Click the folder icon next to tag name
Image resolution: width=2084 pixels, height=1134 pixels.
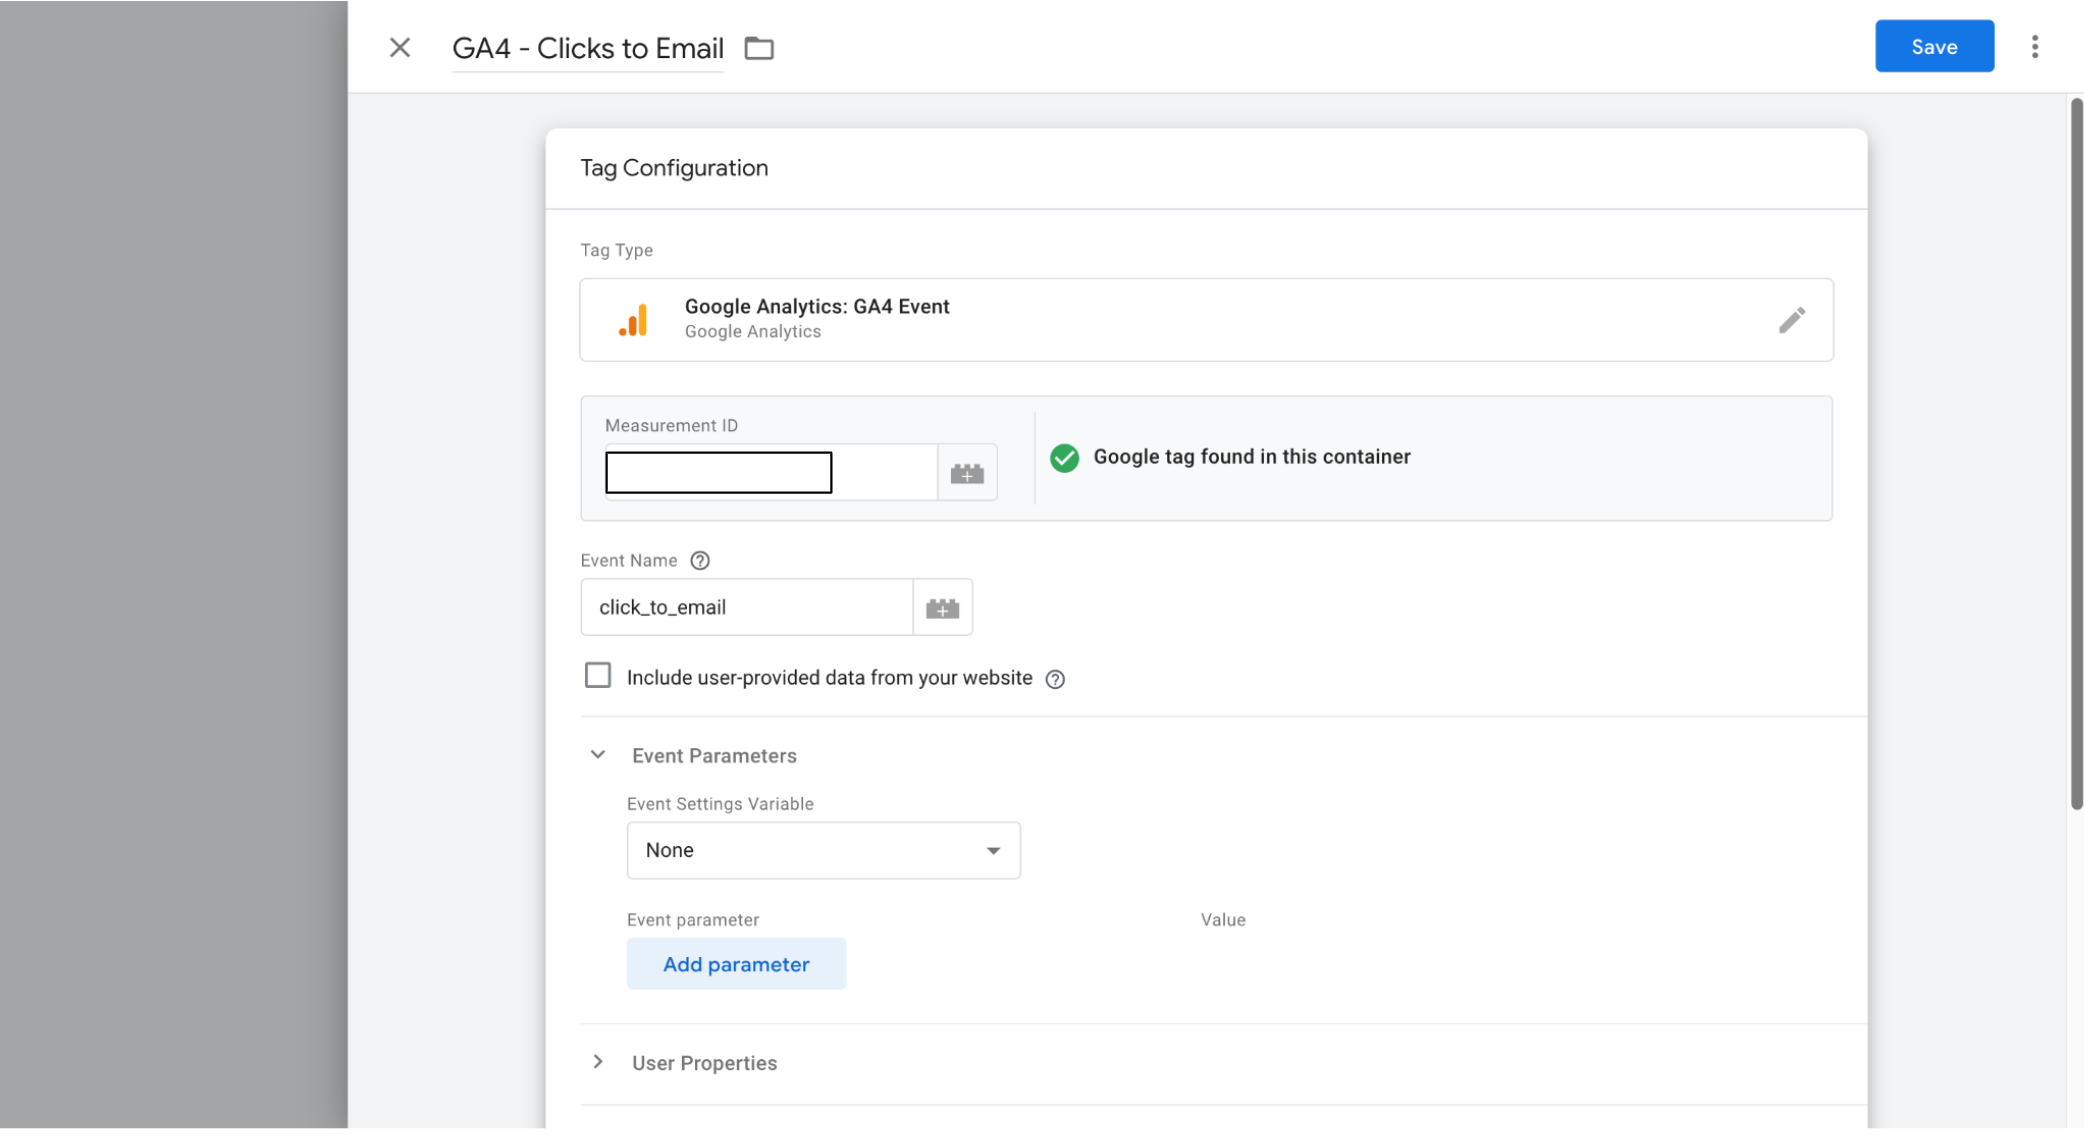(x=759, y=48)
